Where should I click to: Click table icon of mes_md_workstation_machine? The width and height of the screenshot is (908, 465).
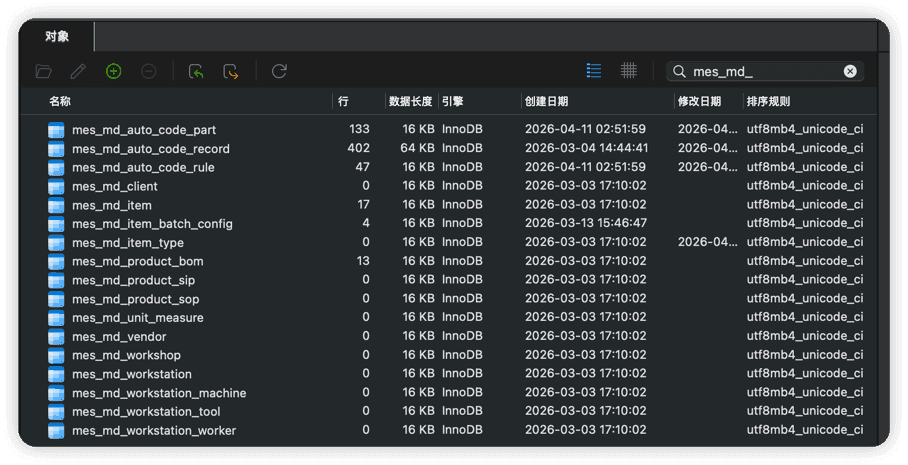(x=56, y=393)
